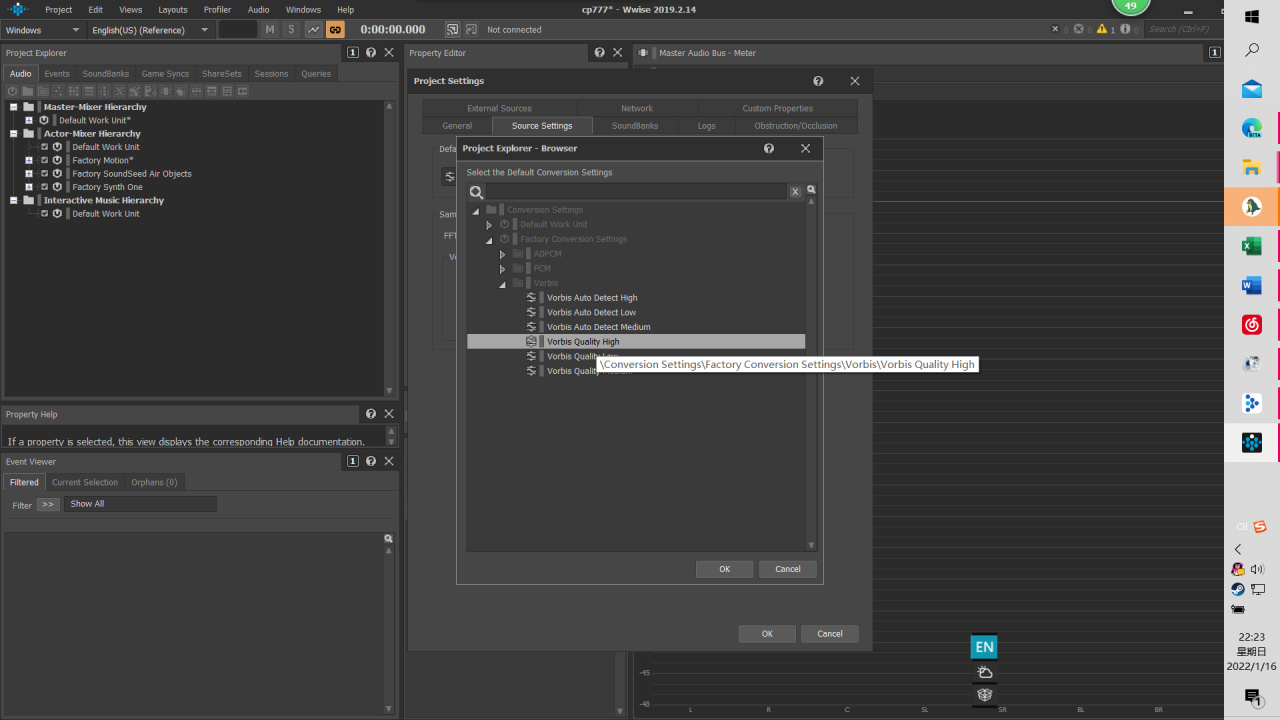The width and height of the screenshot is (1280, 720).
Task: Pick the Vorbis Auto Detect Medium preset icon
Action: pyautogui.click(x=532, y=327)
